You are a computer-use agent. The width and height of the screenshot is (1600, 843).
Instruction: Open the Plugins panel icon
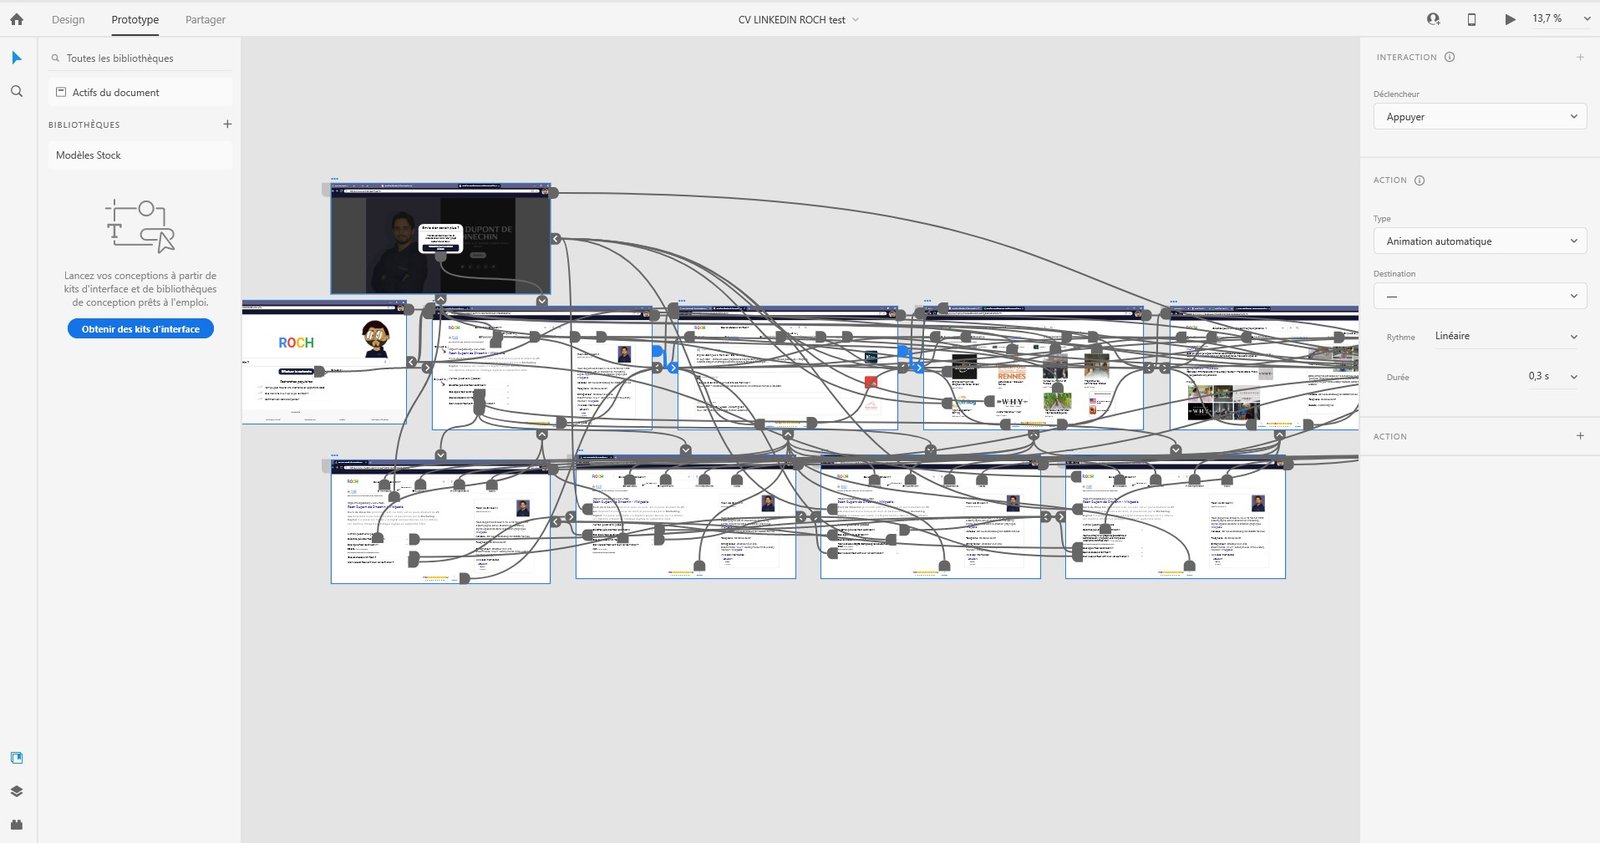pos(16,824)
